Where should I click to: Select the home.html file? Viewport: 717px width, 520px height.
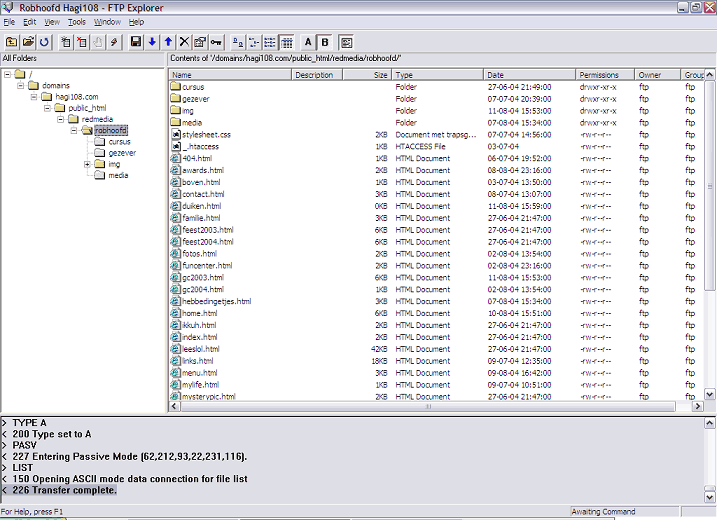tap(199, 313)
